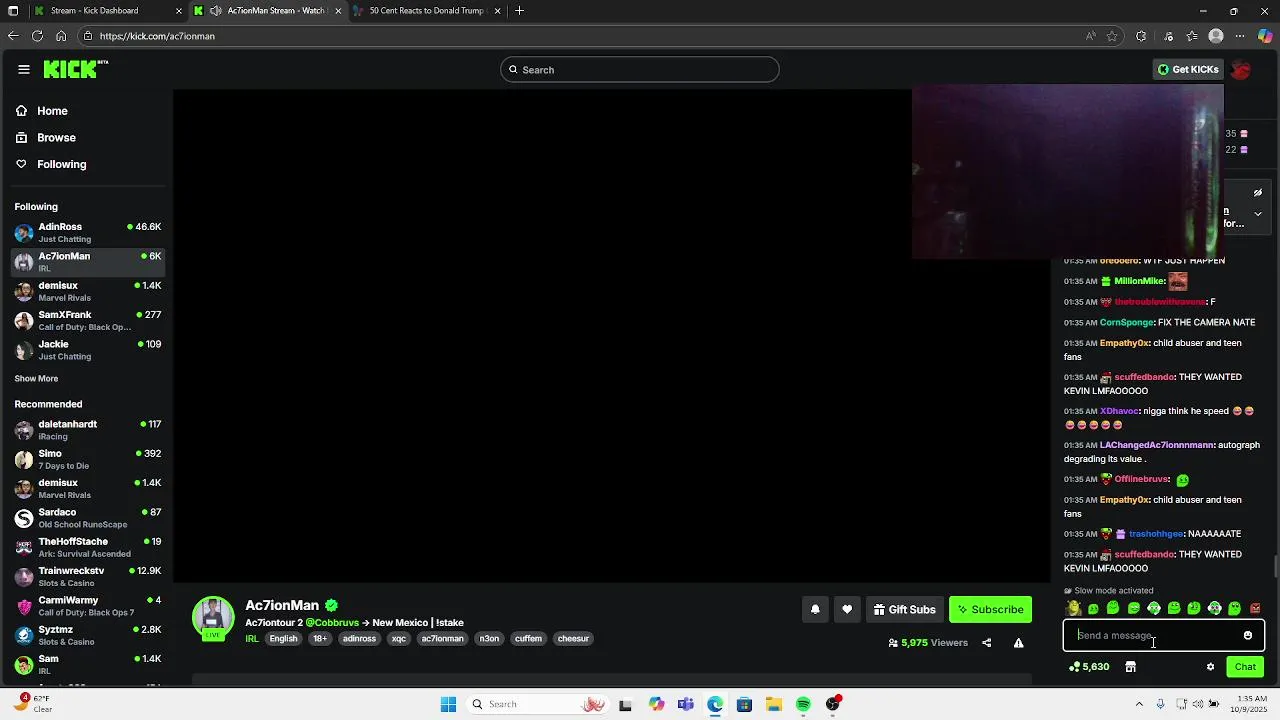The width and height of the screenshot is (1280, 720).
Task: Open the tab actions menu button
Action: 13,11
